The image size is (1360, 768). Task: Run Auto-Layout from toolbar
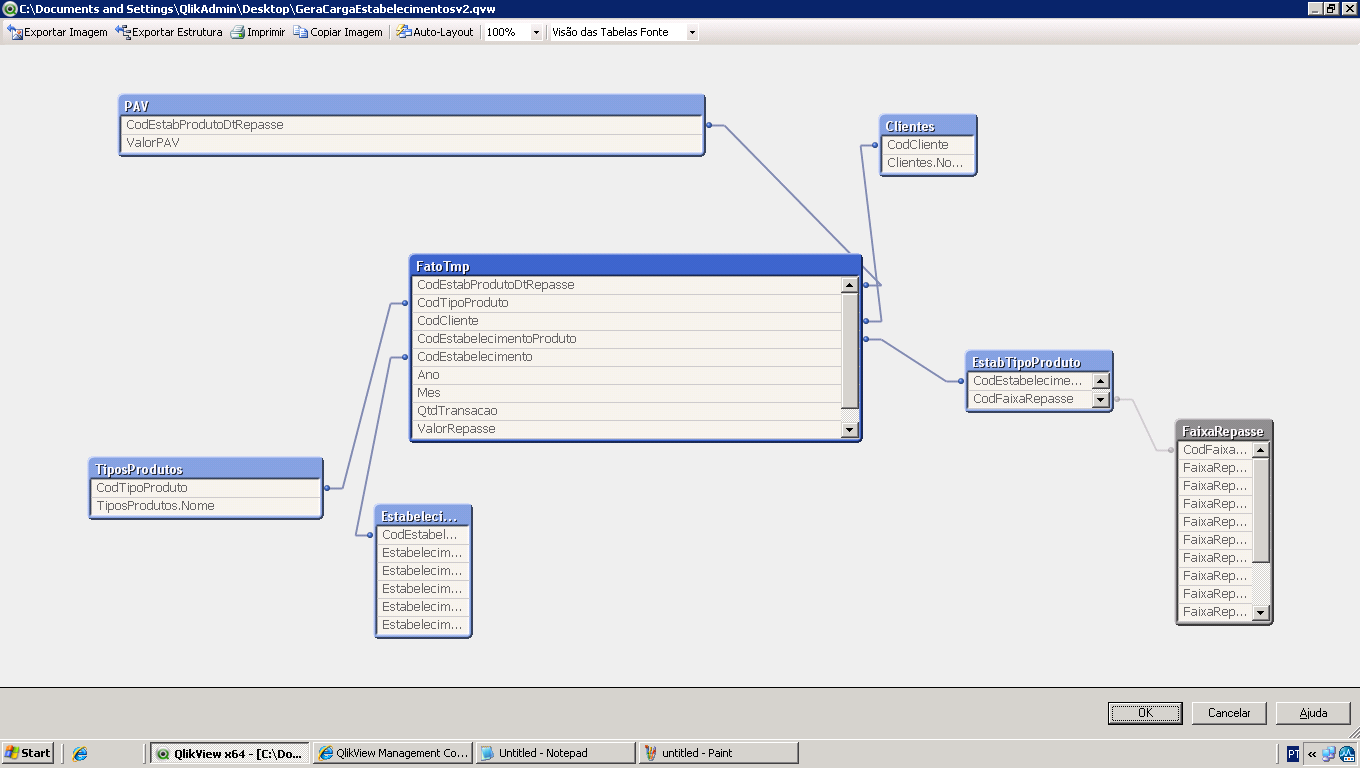(435, 32)
